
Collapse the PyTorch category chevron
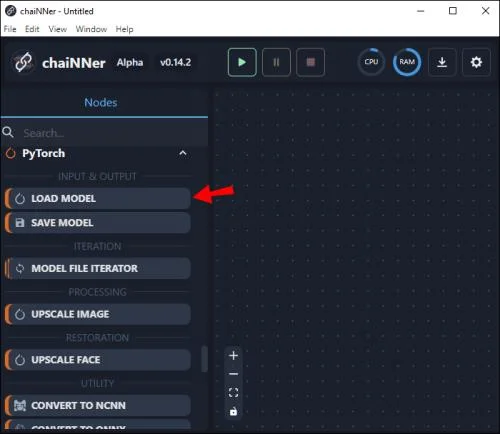pos(183,153)
